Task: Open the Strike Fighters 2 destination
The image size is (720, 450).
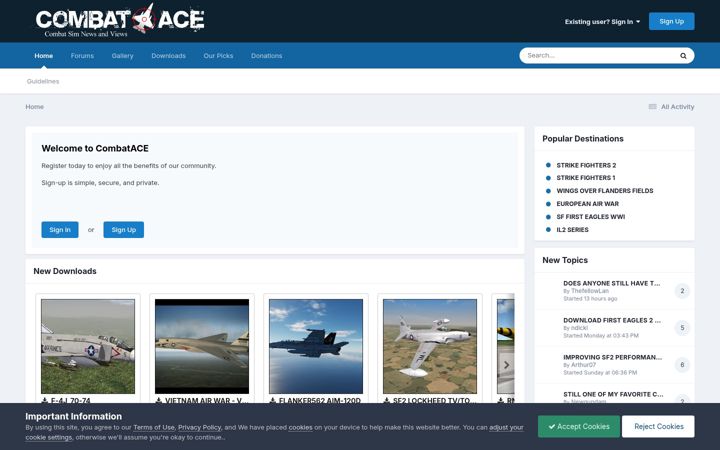Action: [586, 165]
